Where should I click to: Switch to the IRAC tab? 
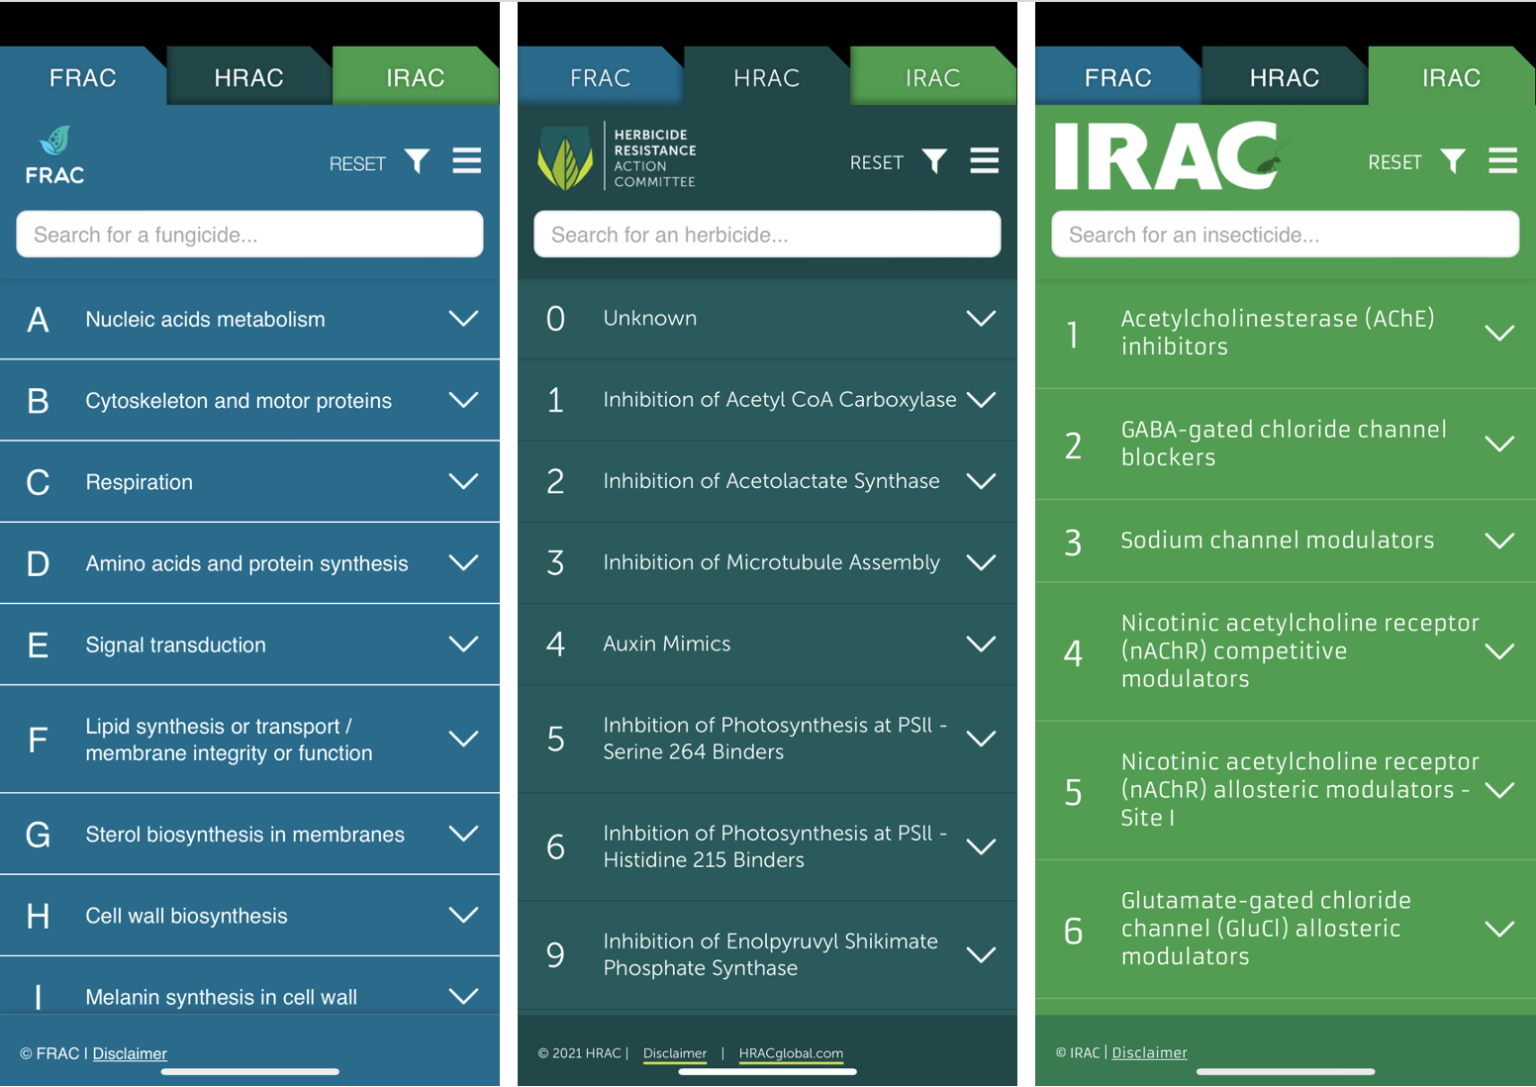(x=1451, y=77)
